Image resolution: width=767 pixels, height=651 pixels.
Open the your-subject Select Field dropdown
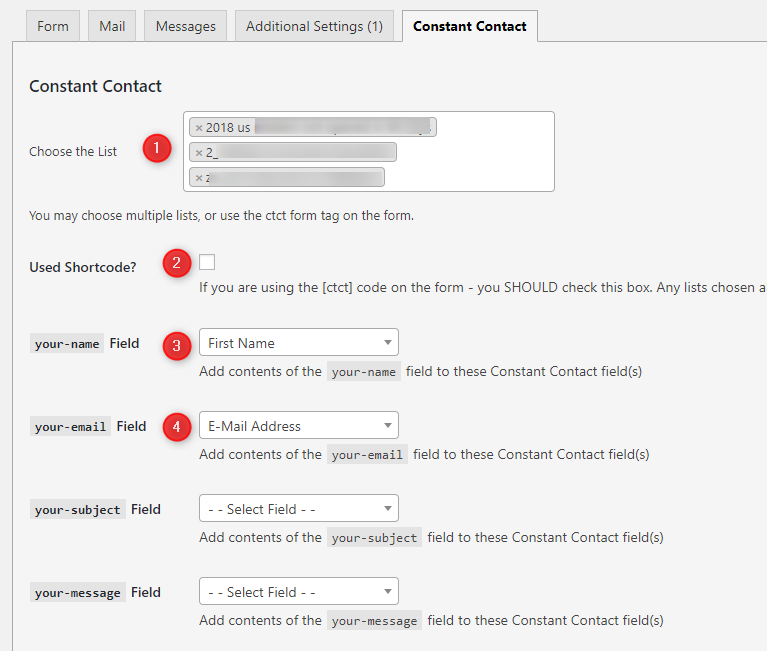[x=299, y=508]
